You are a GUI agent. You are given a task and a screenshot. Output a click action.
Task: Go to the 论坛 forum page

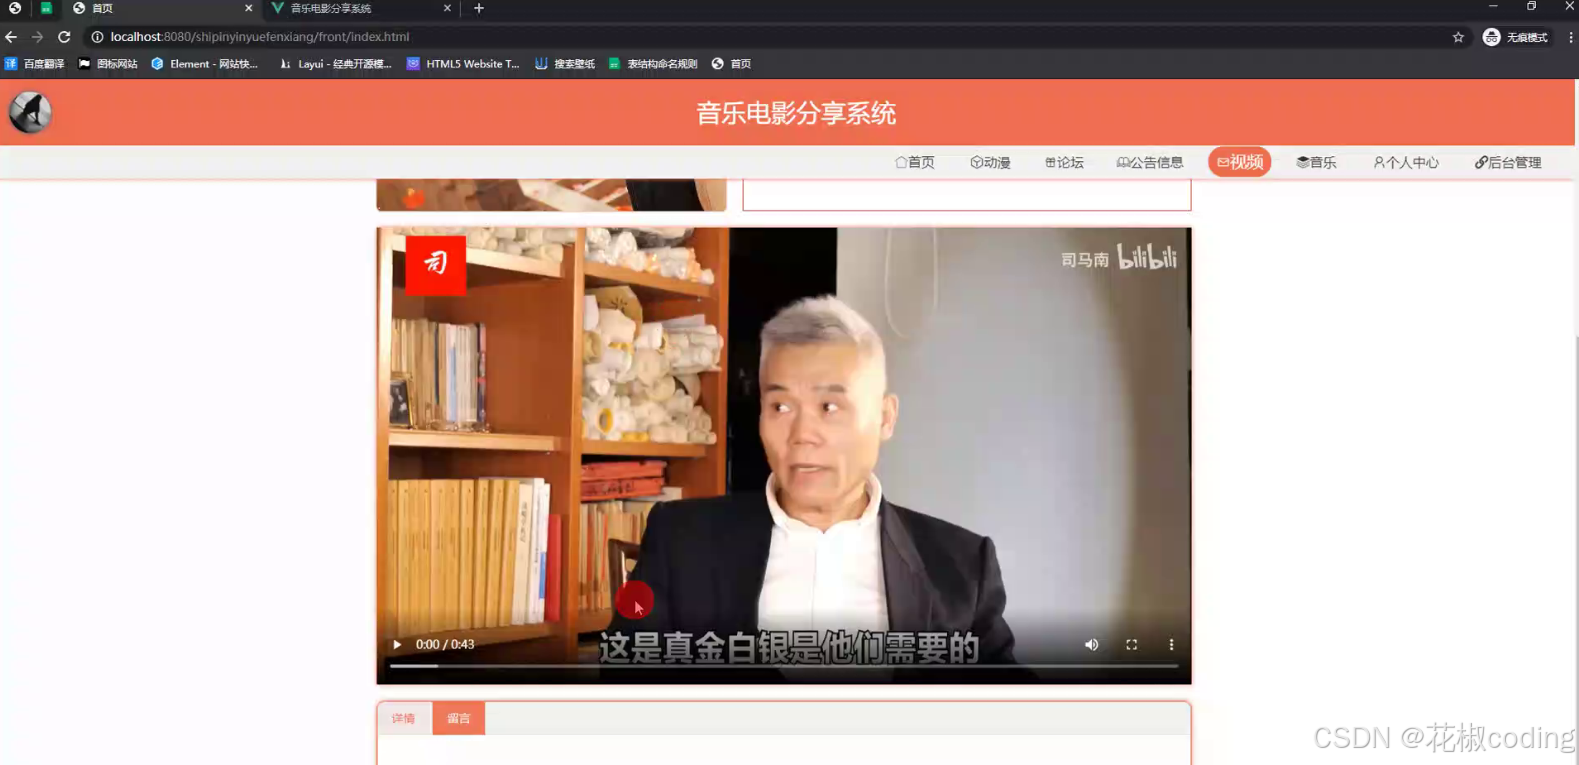pos(1064,162)
